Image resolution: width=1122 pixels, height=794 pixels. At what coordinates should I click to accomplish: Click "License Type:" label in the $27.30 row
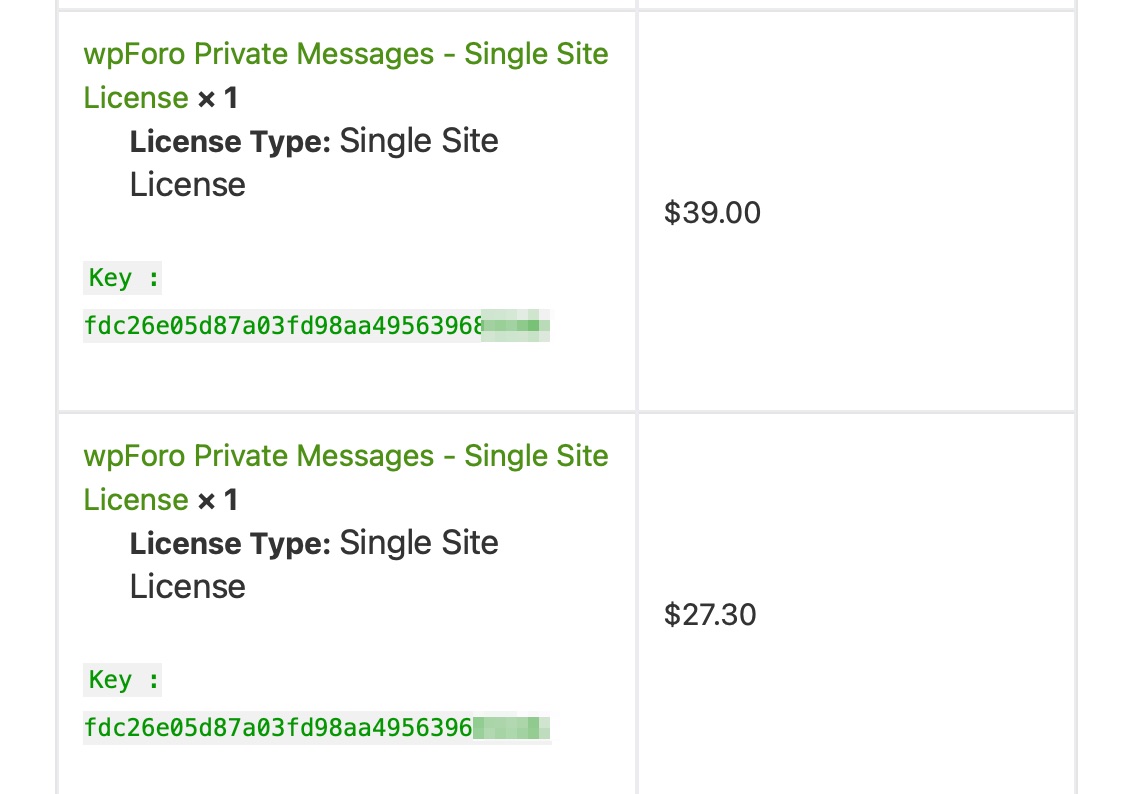click(x=230, y=544)
